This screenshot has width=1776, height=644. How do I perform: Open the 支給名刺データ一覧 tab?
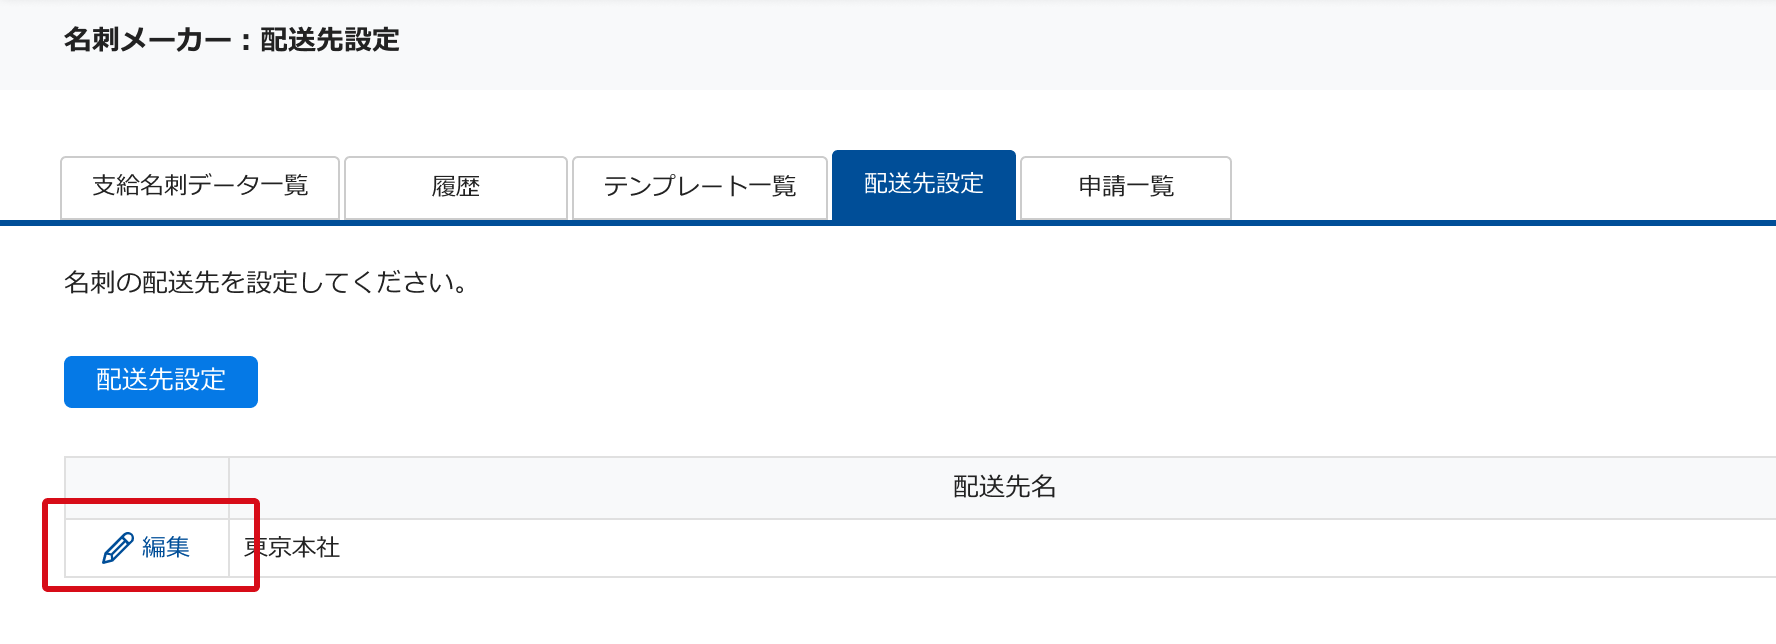(200, 187)
